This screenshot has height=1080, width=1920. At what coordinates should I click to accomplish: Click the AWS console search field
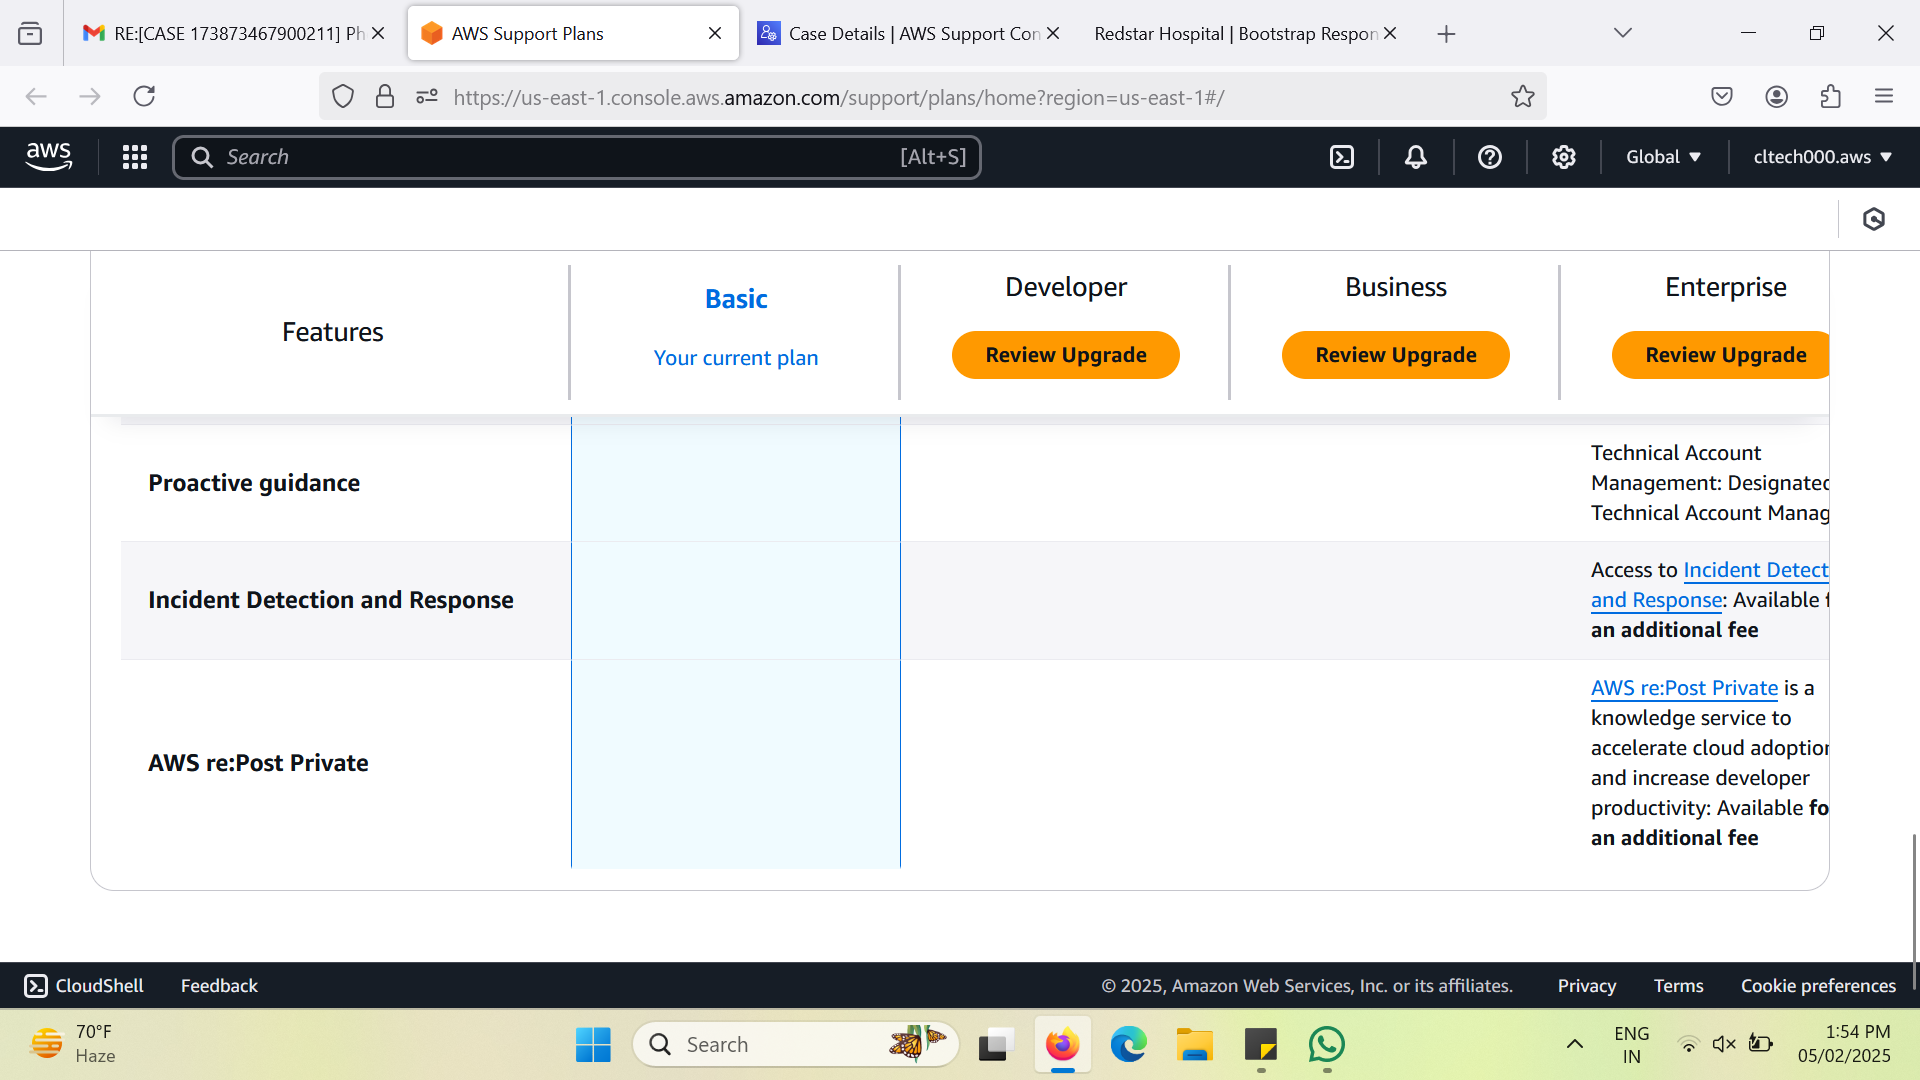coord(577,157)
